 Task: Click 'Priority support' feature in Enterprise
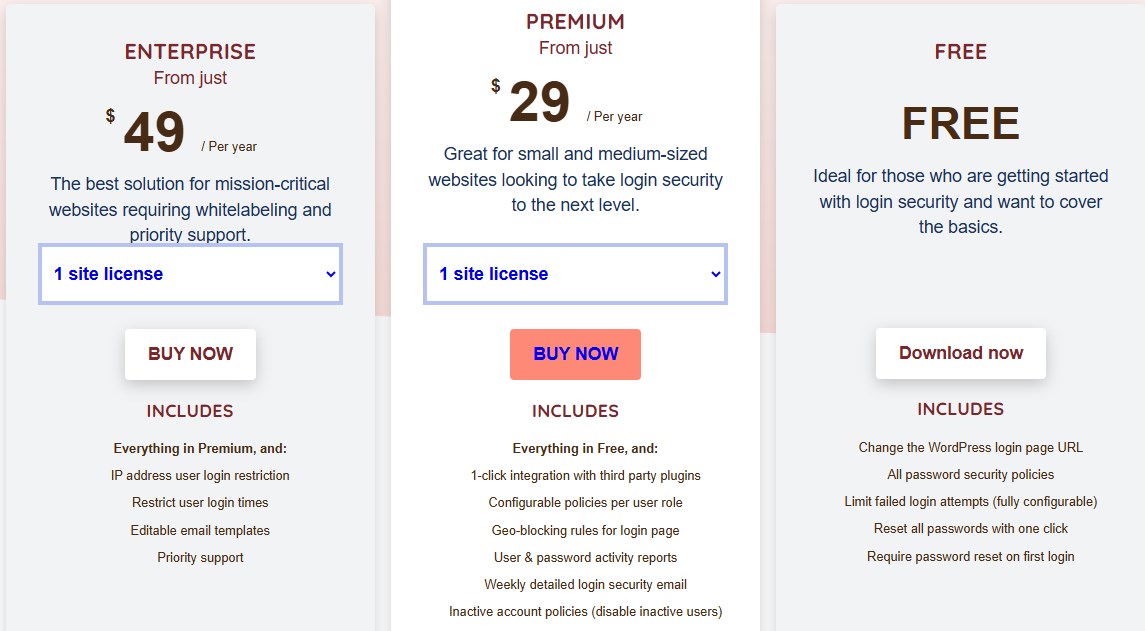[200, 558]
